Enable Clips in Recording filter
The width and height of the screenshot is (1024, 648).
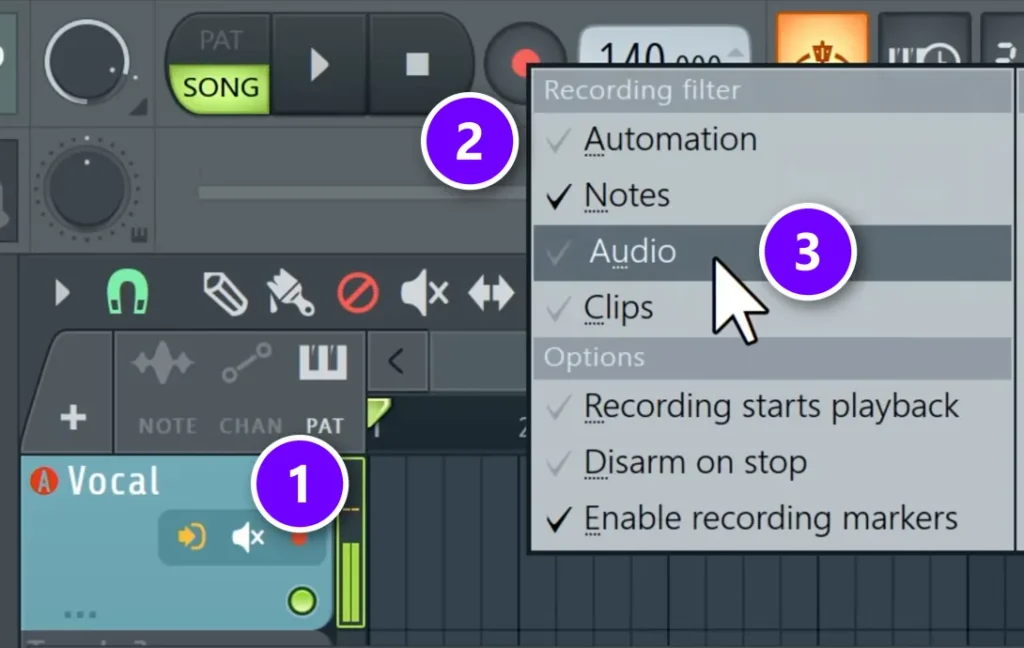click(x=772, y=308)
